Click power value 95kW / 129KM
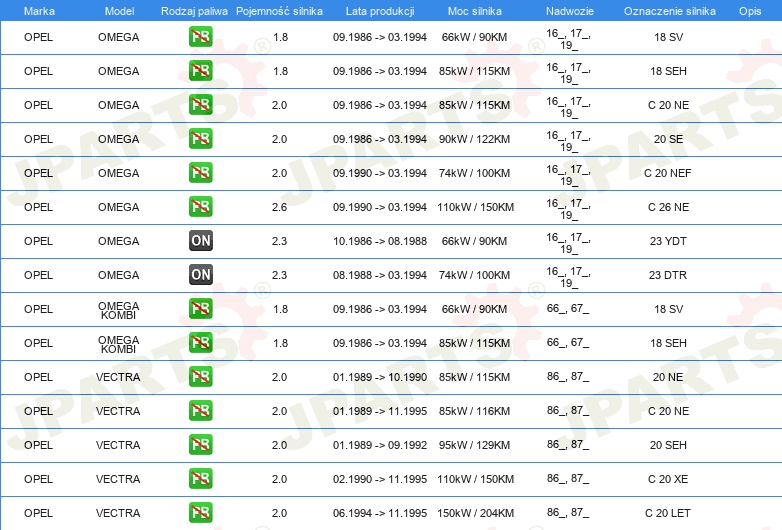The height and width of the screenshot is (530, 782). coord(474,445)
